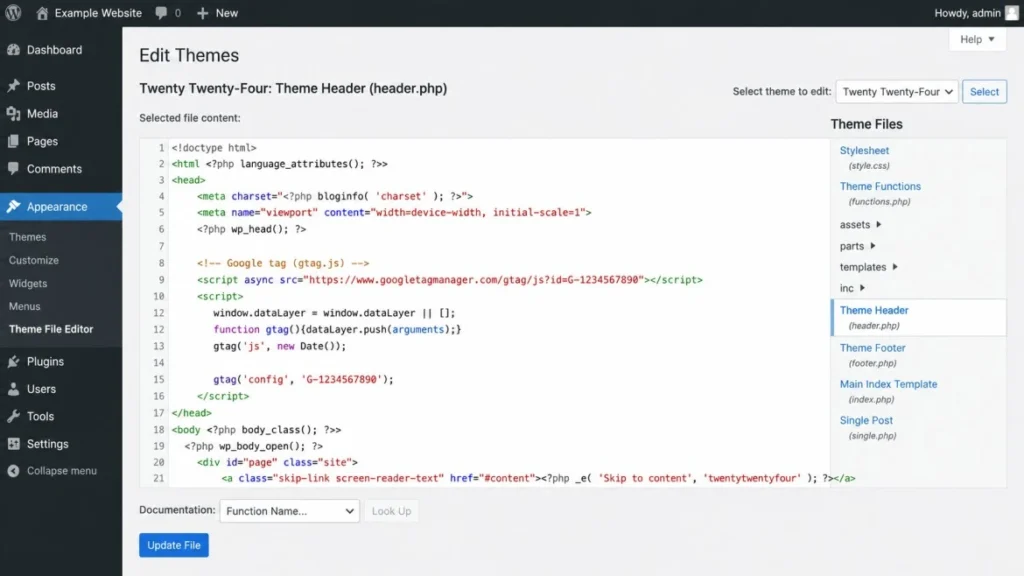Open Customize submenu item
This screenshot has width=1024, height=576.
click(34, 260)
